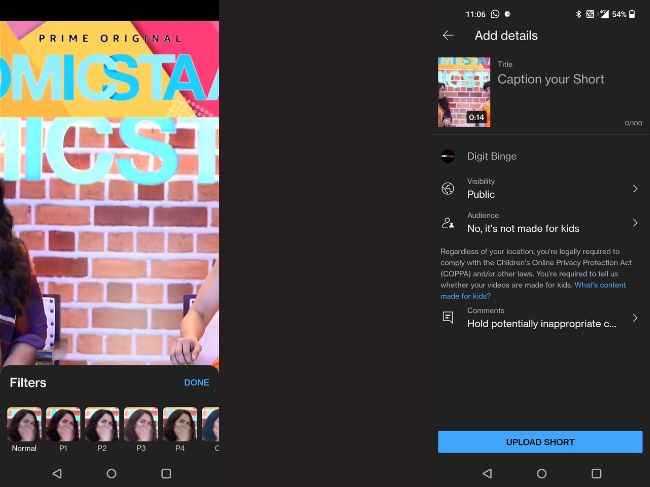Expand the Comments chevron arrow
Image resolution: width=650 pixels, height=487 pixels.
[635, 318]
